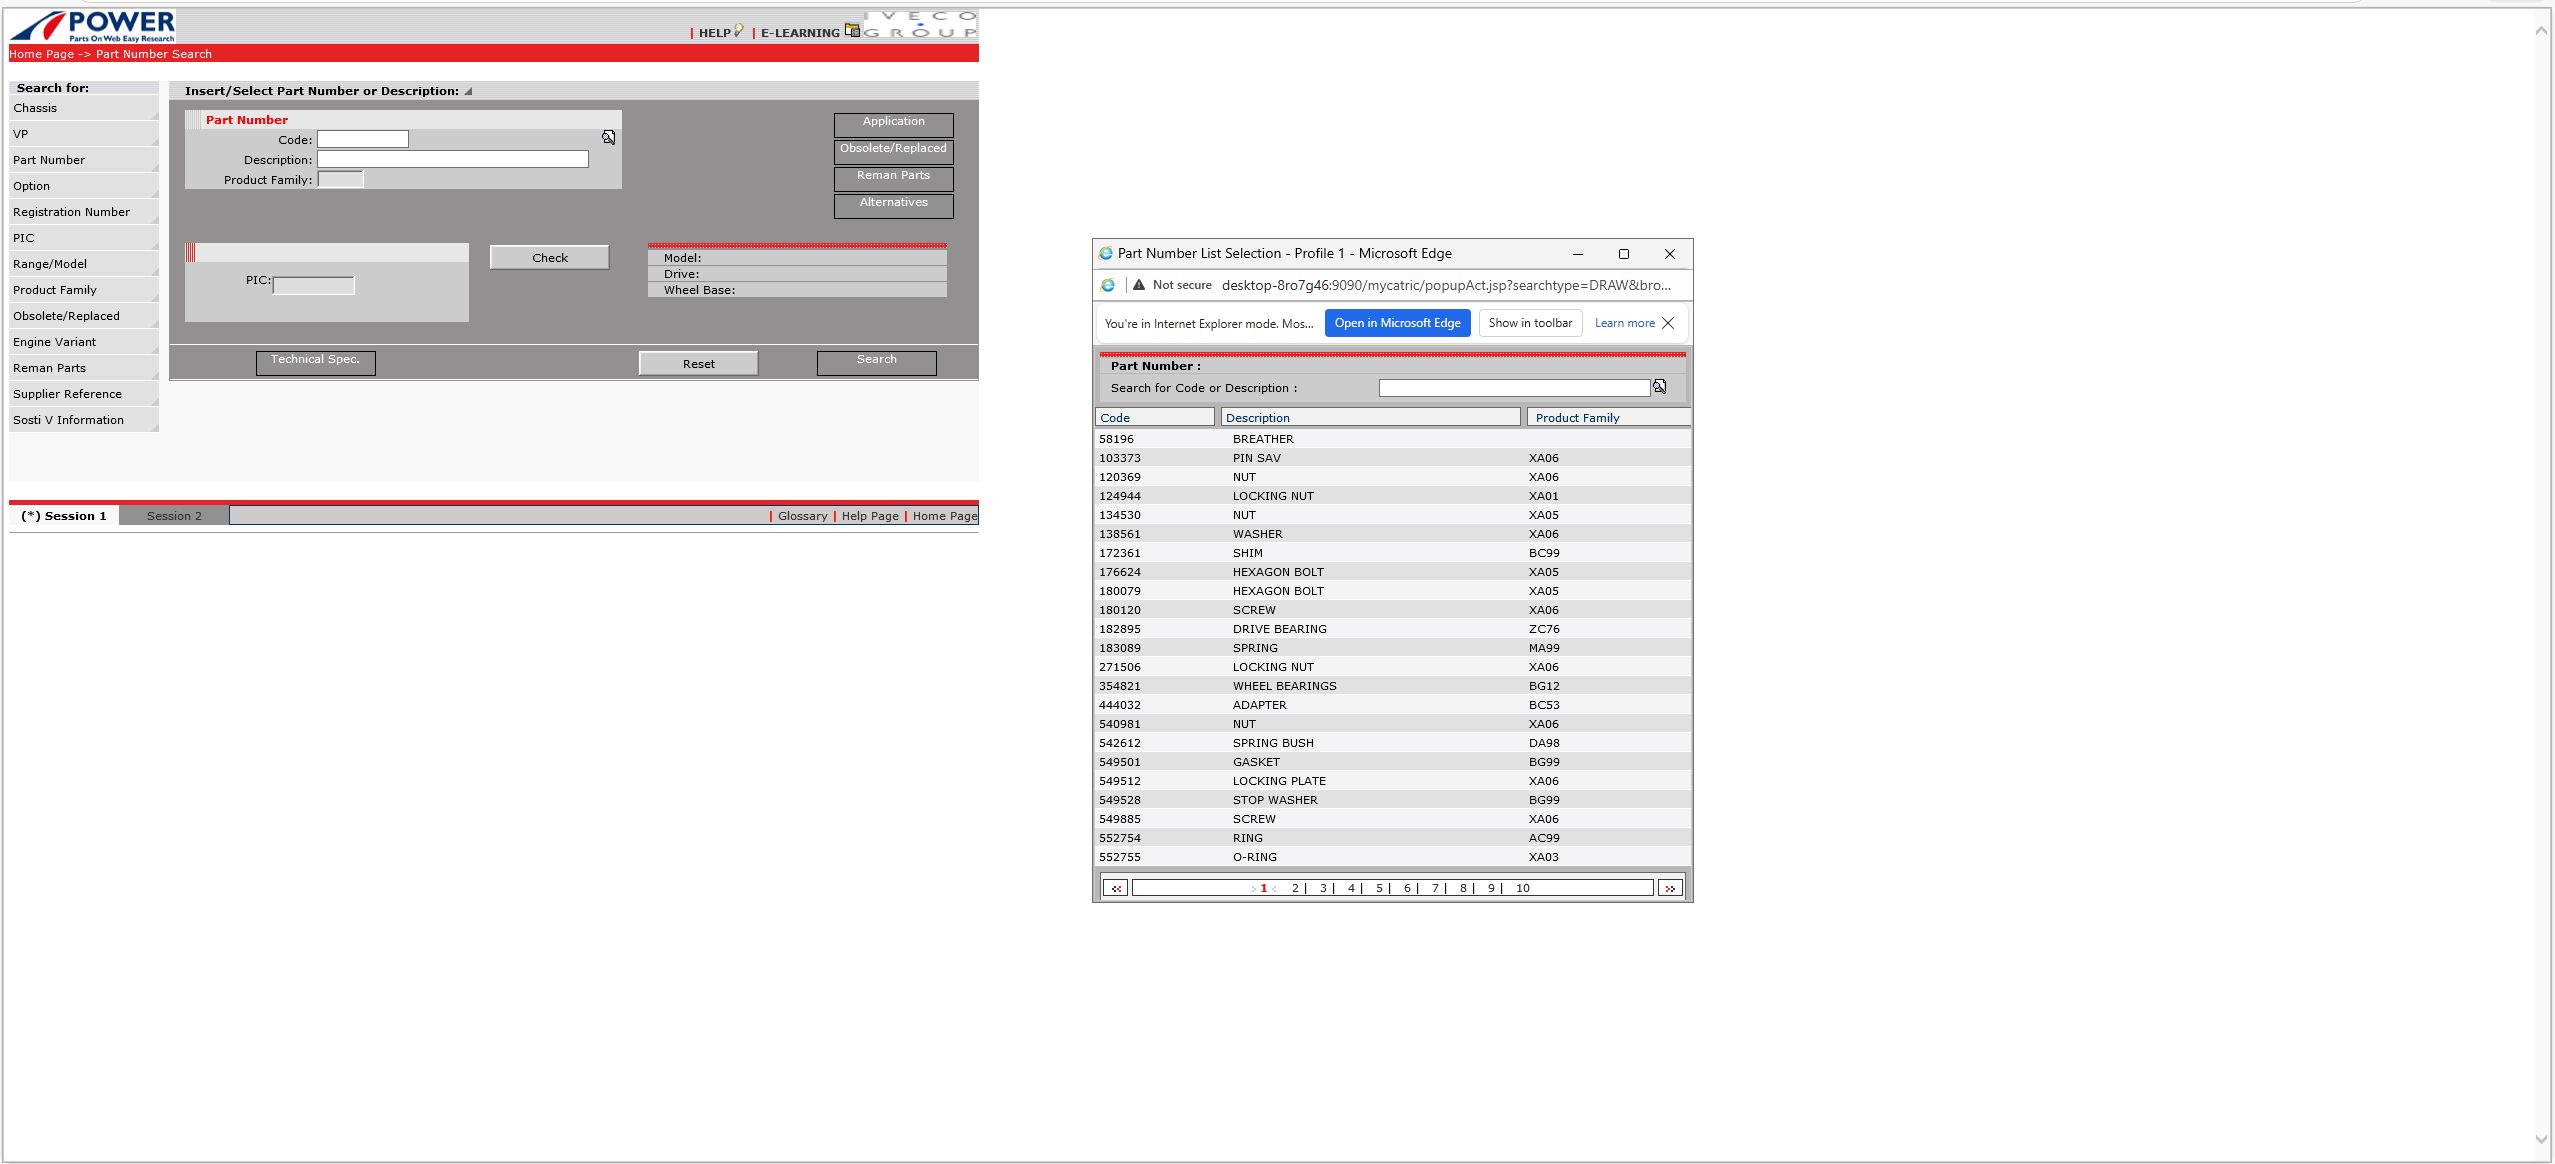The width and height of the screenshot is (2555, 1164).
Task: Go to previous page set arrow
Action: point(1115,888)
